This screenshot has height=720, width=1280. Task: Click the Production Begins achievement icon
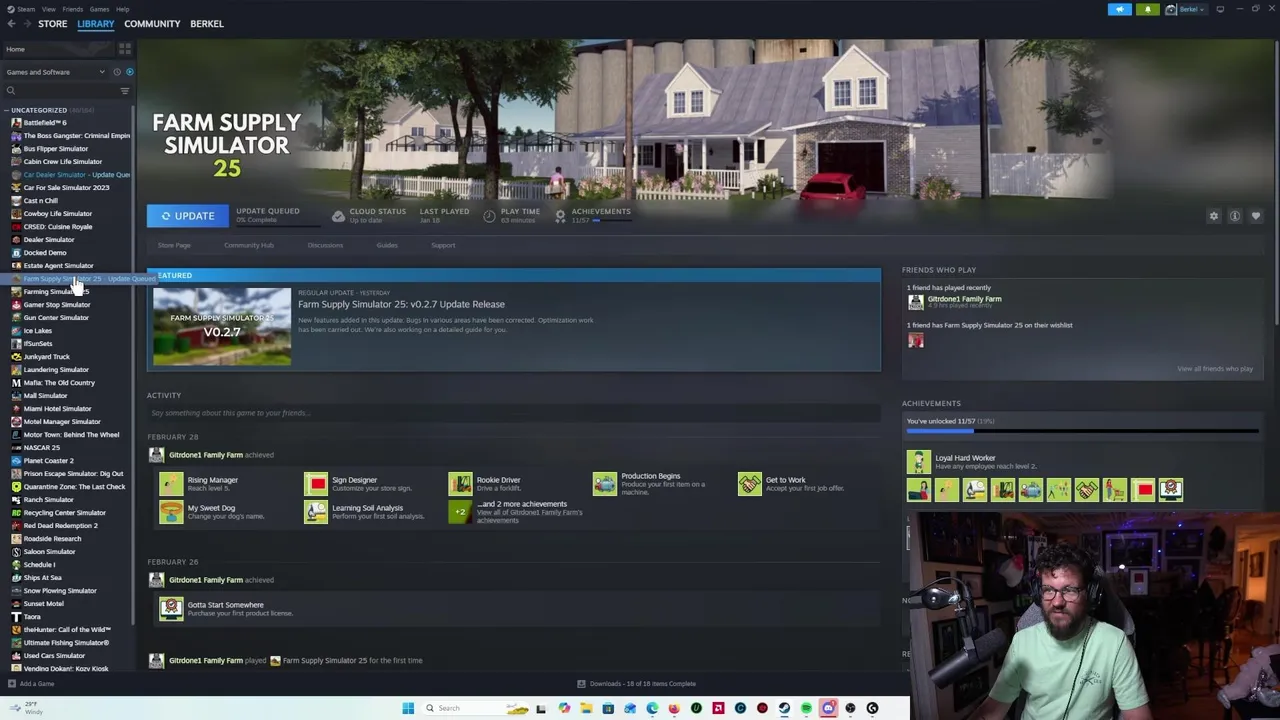(605, 484)
